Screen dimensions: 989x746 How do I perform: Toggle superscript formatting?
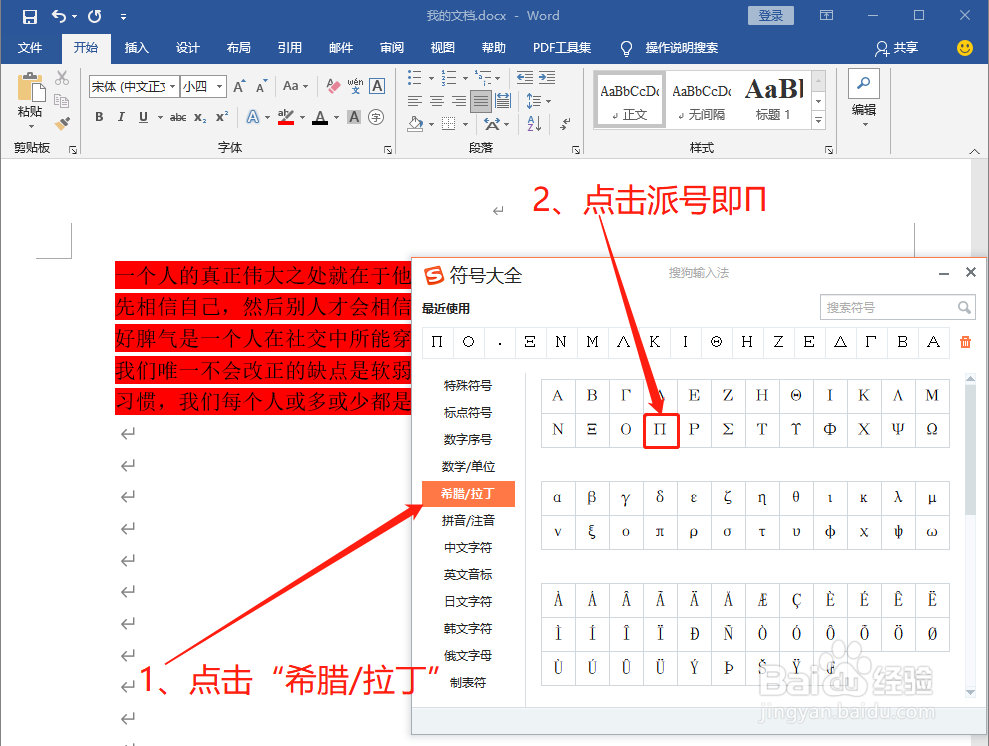click(x=222, y=117)
